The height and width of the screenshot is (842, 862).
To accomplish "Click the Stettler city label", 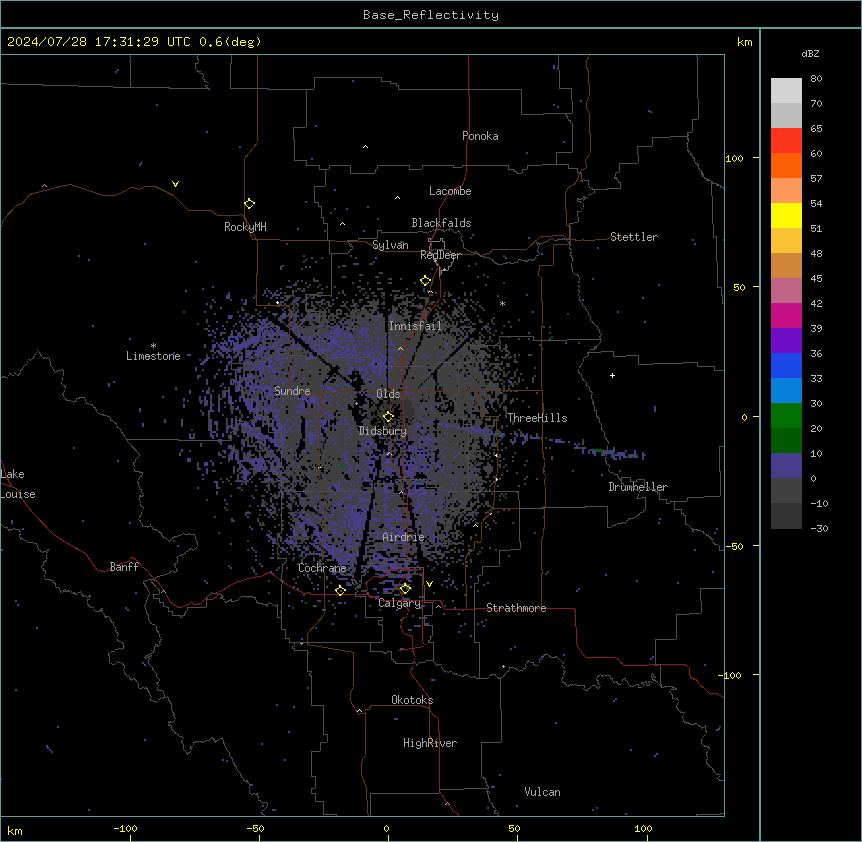I will 634,237.
